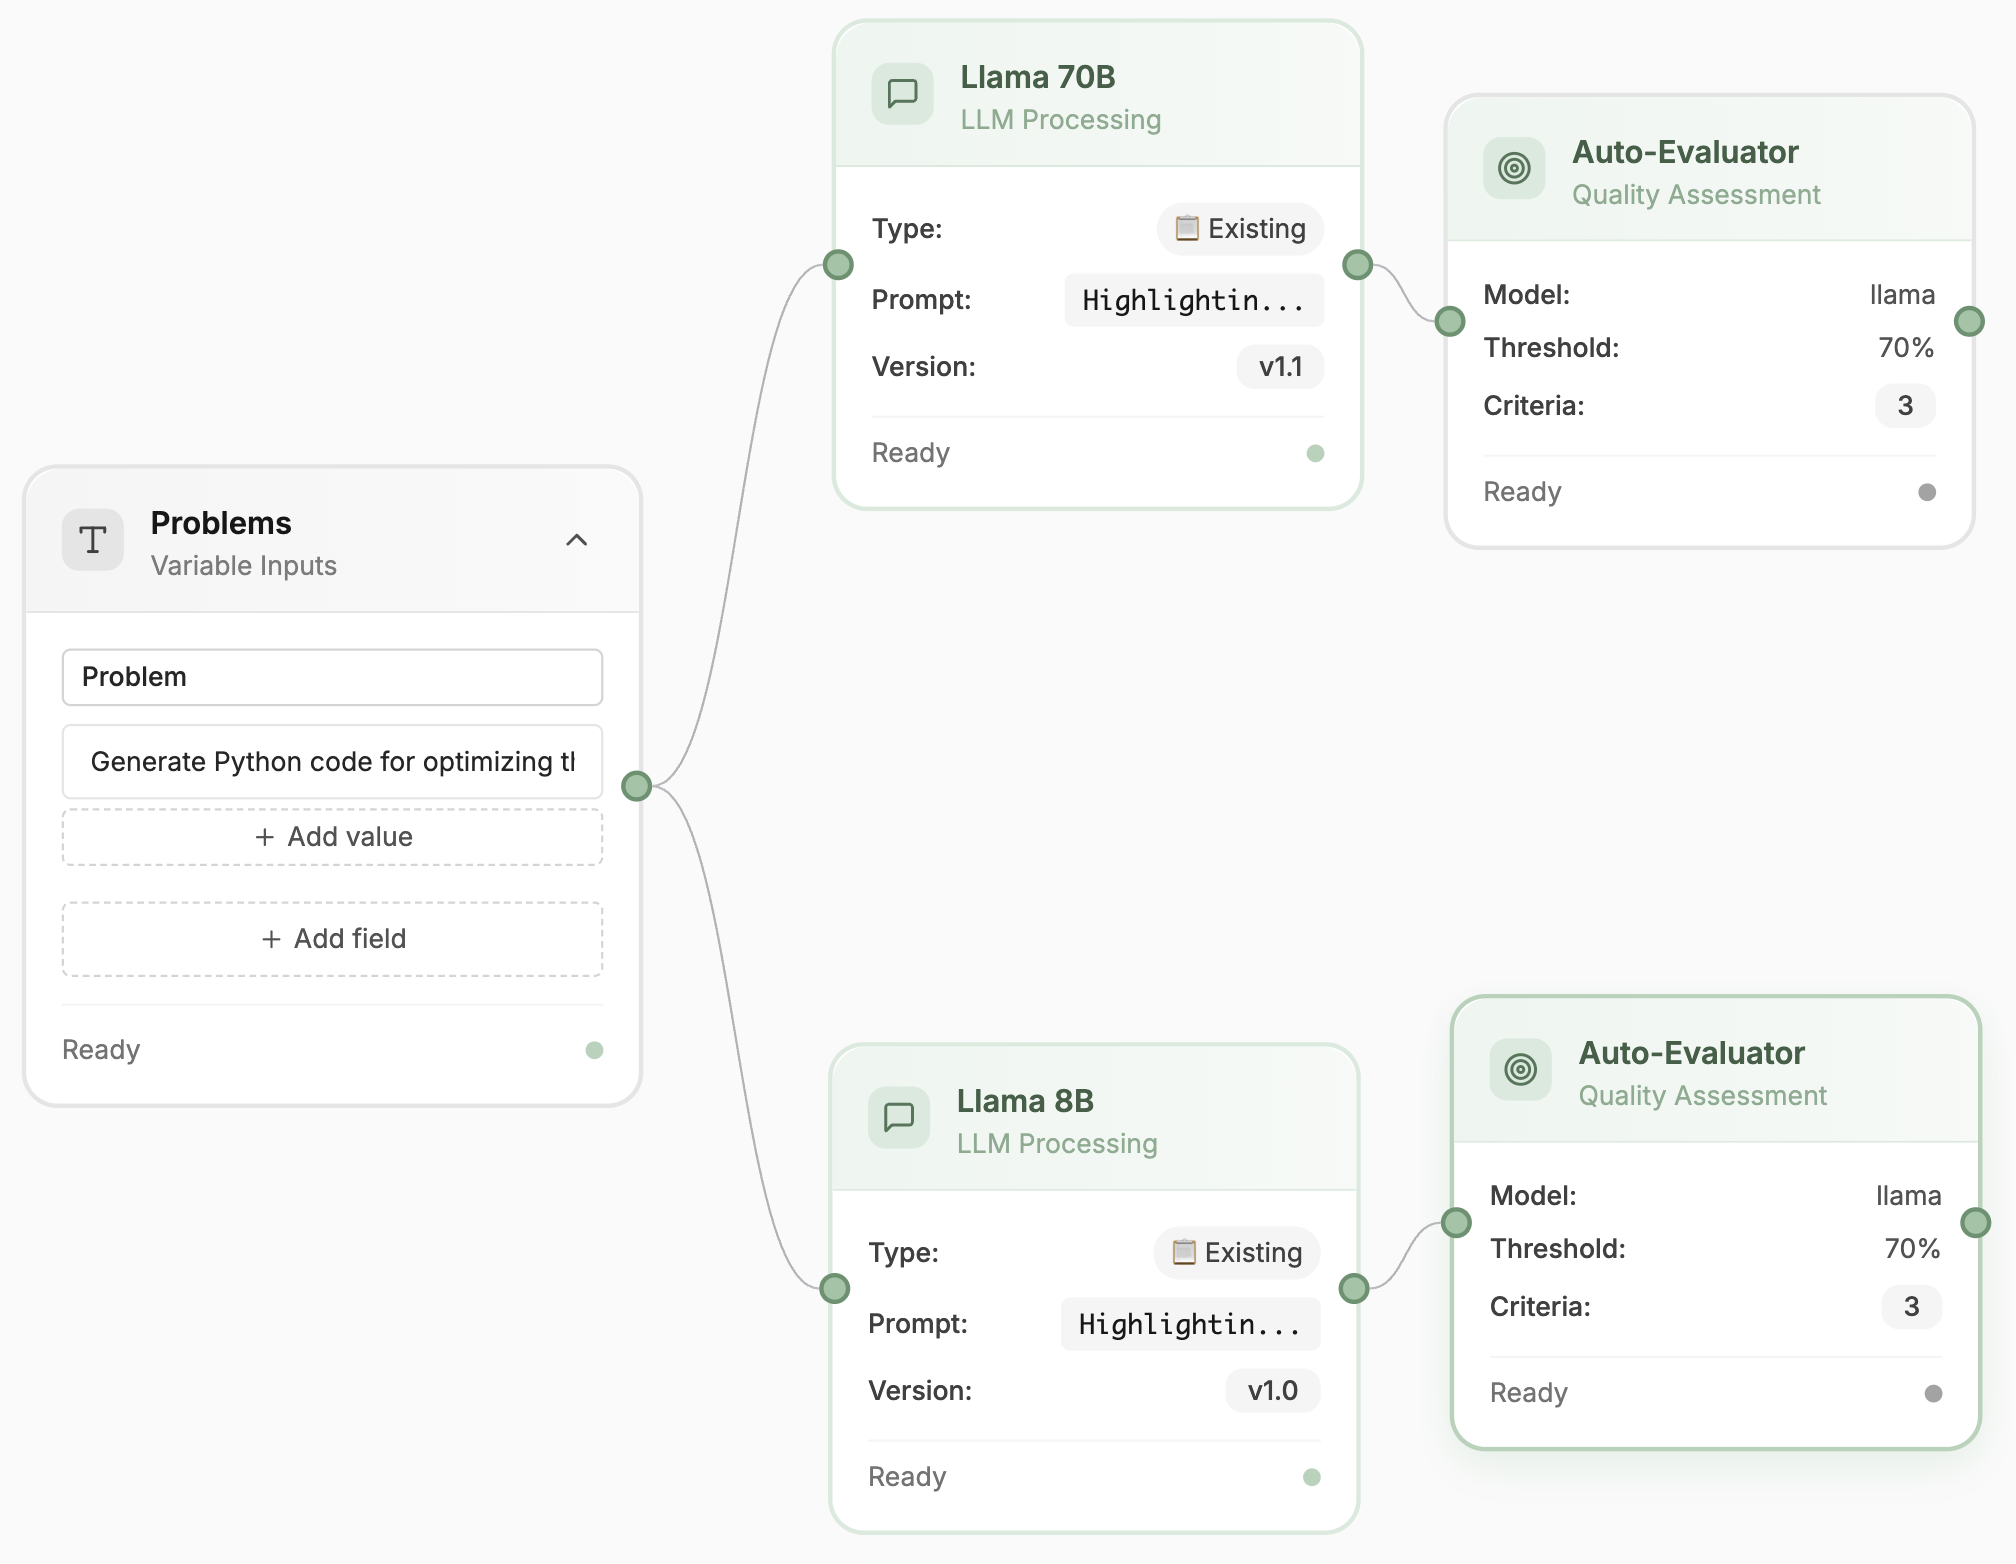Image resolution: width=2016 pixels, height=1564 pixels.
Task: Click the top Auto-Evaluator output connector
Action: [1970, 321]
